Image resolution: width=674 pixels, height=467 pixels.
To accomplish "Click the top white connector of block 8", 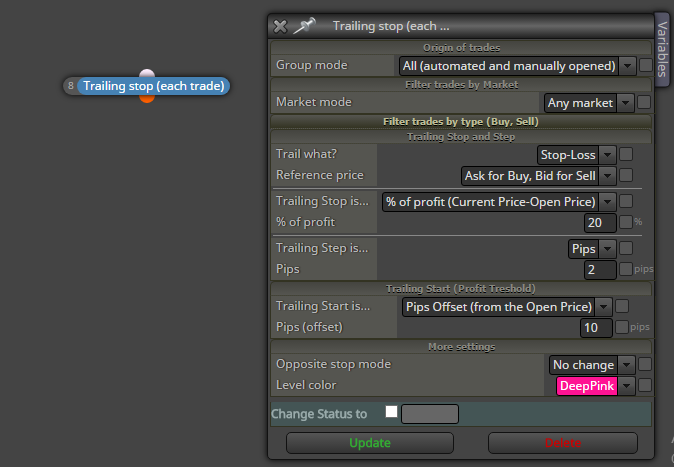I will pyautogui.click(x=147, y=73).
